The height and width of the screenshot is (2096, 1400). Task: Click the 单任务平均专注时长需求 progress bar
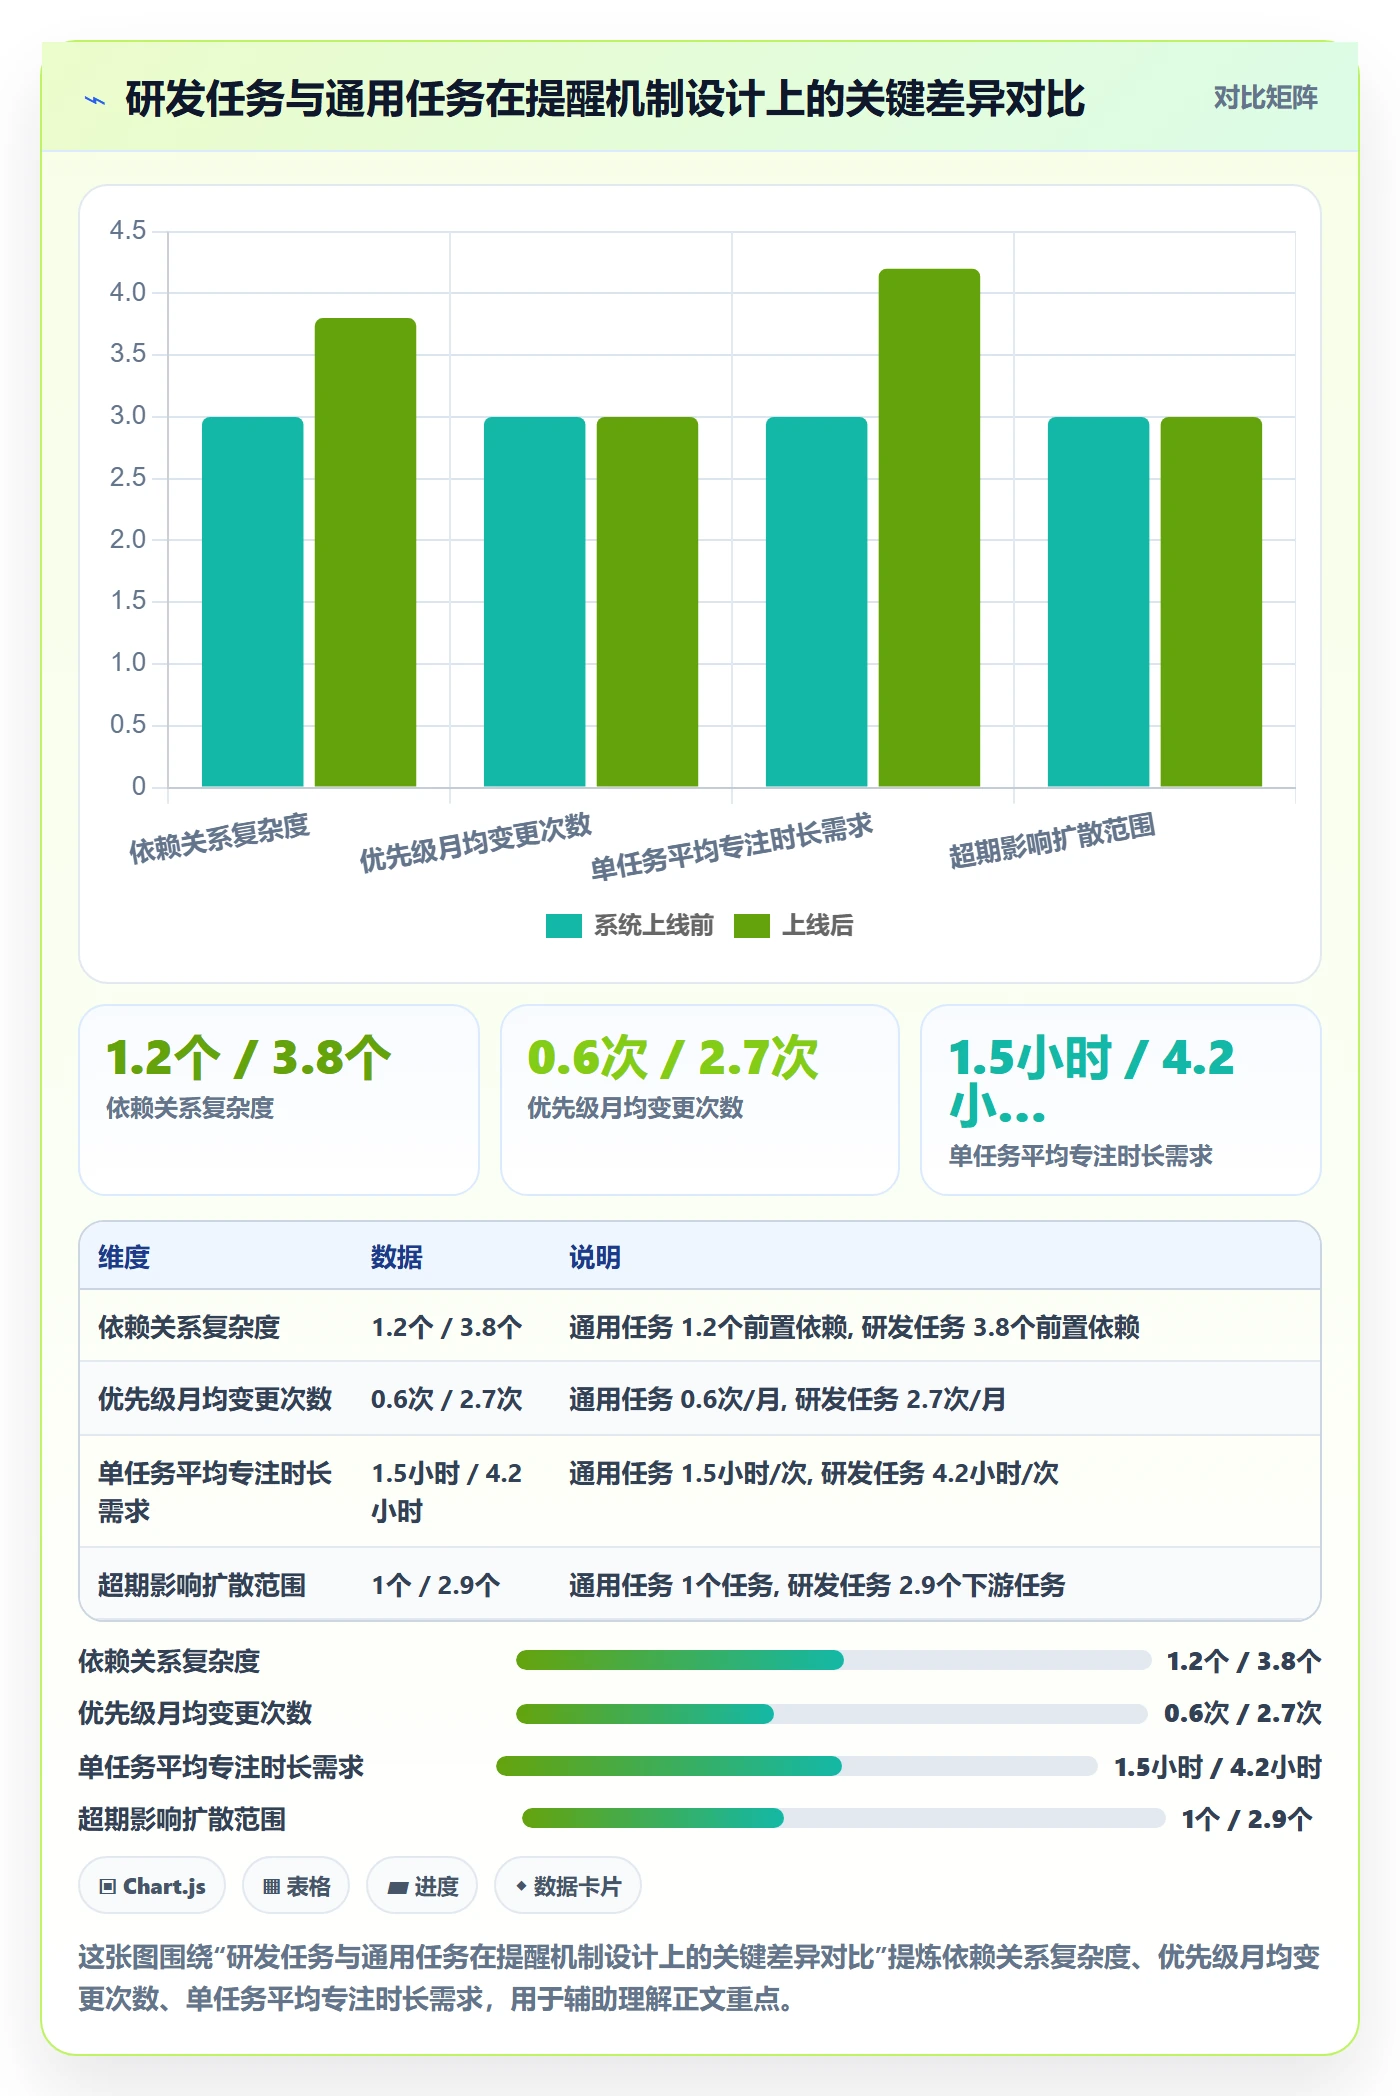[x=797, y=1767]
